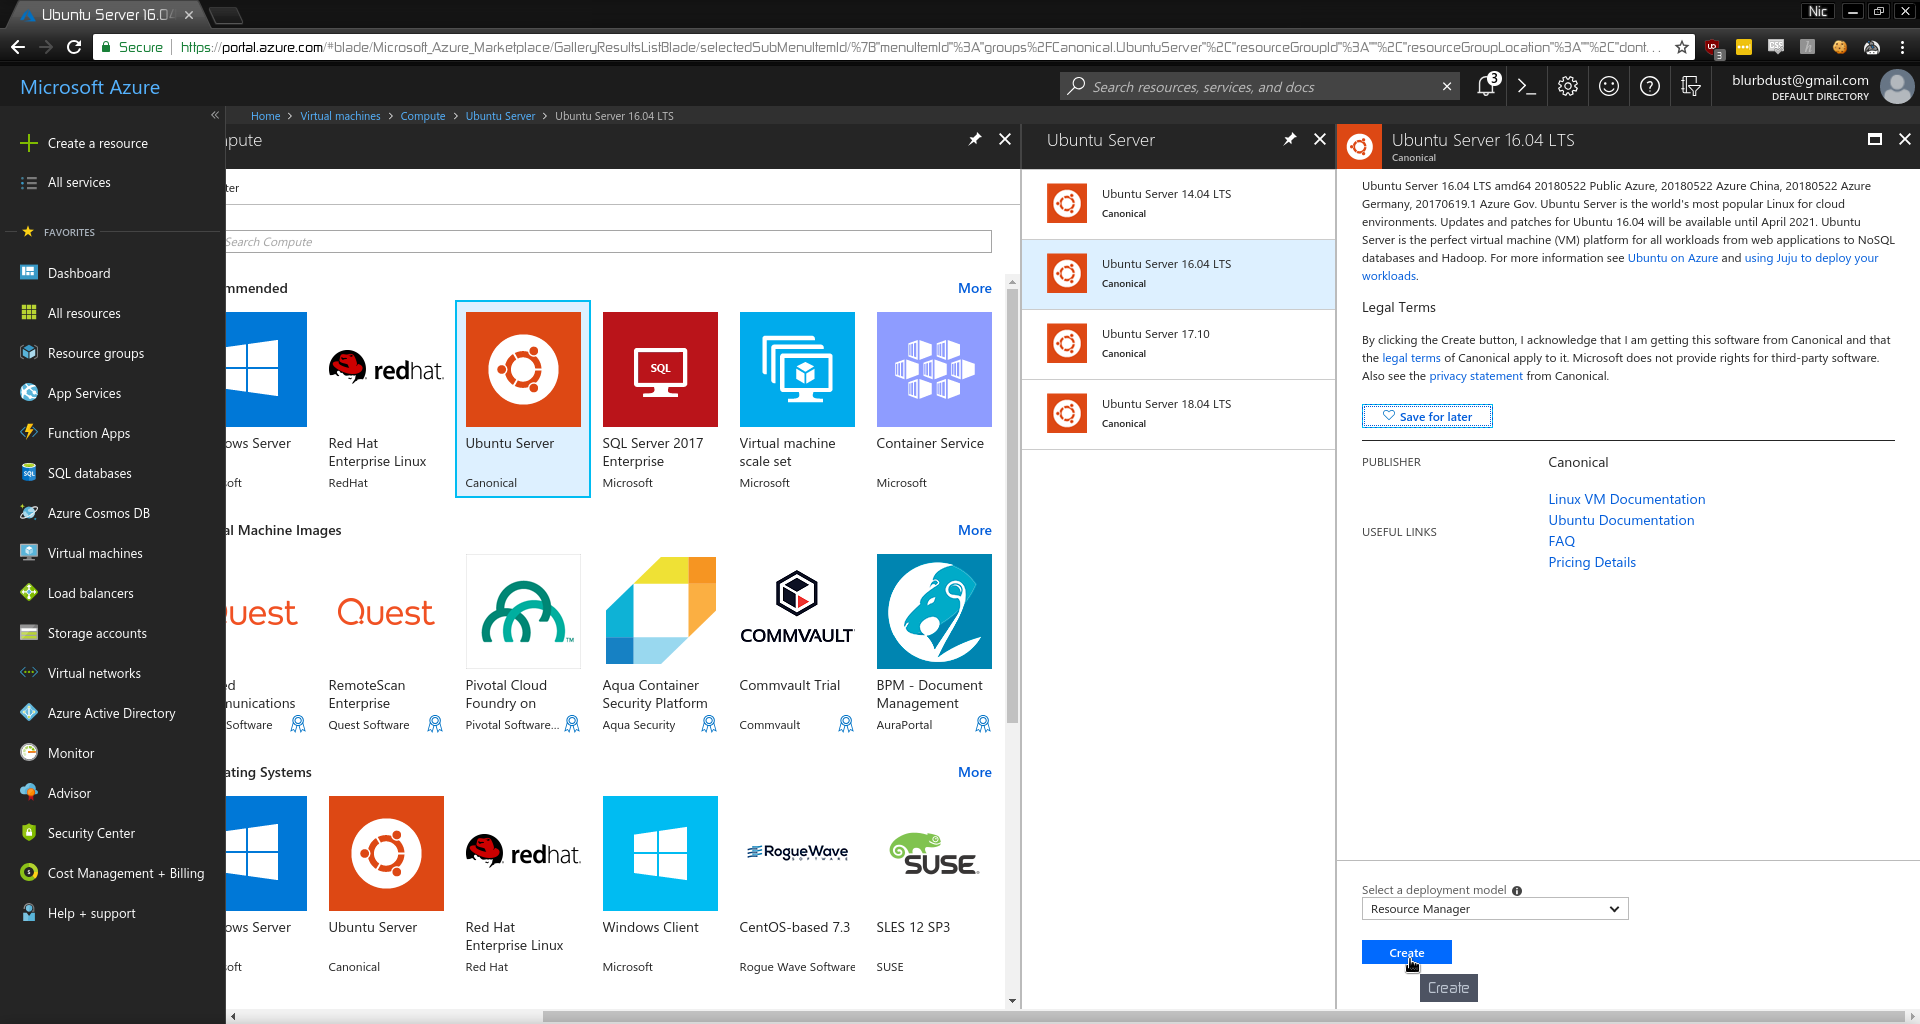Click the Security Center shield icon
This screenshot has width=1920, height=1024.
click(29, 832)
